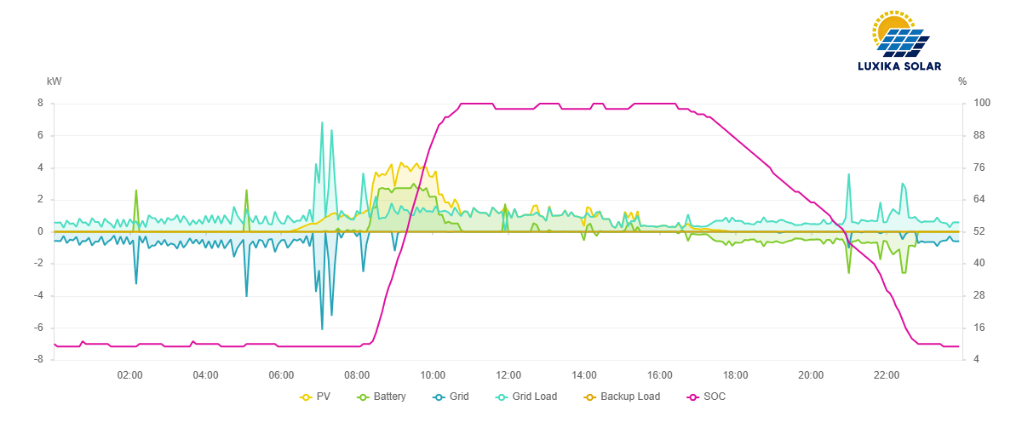Click the kW axis unit label
The height and width of the screenshot is (426, 1022).
click(54, 81)
